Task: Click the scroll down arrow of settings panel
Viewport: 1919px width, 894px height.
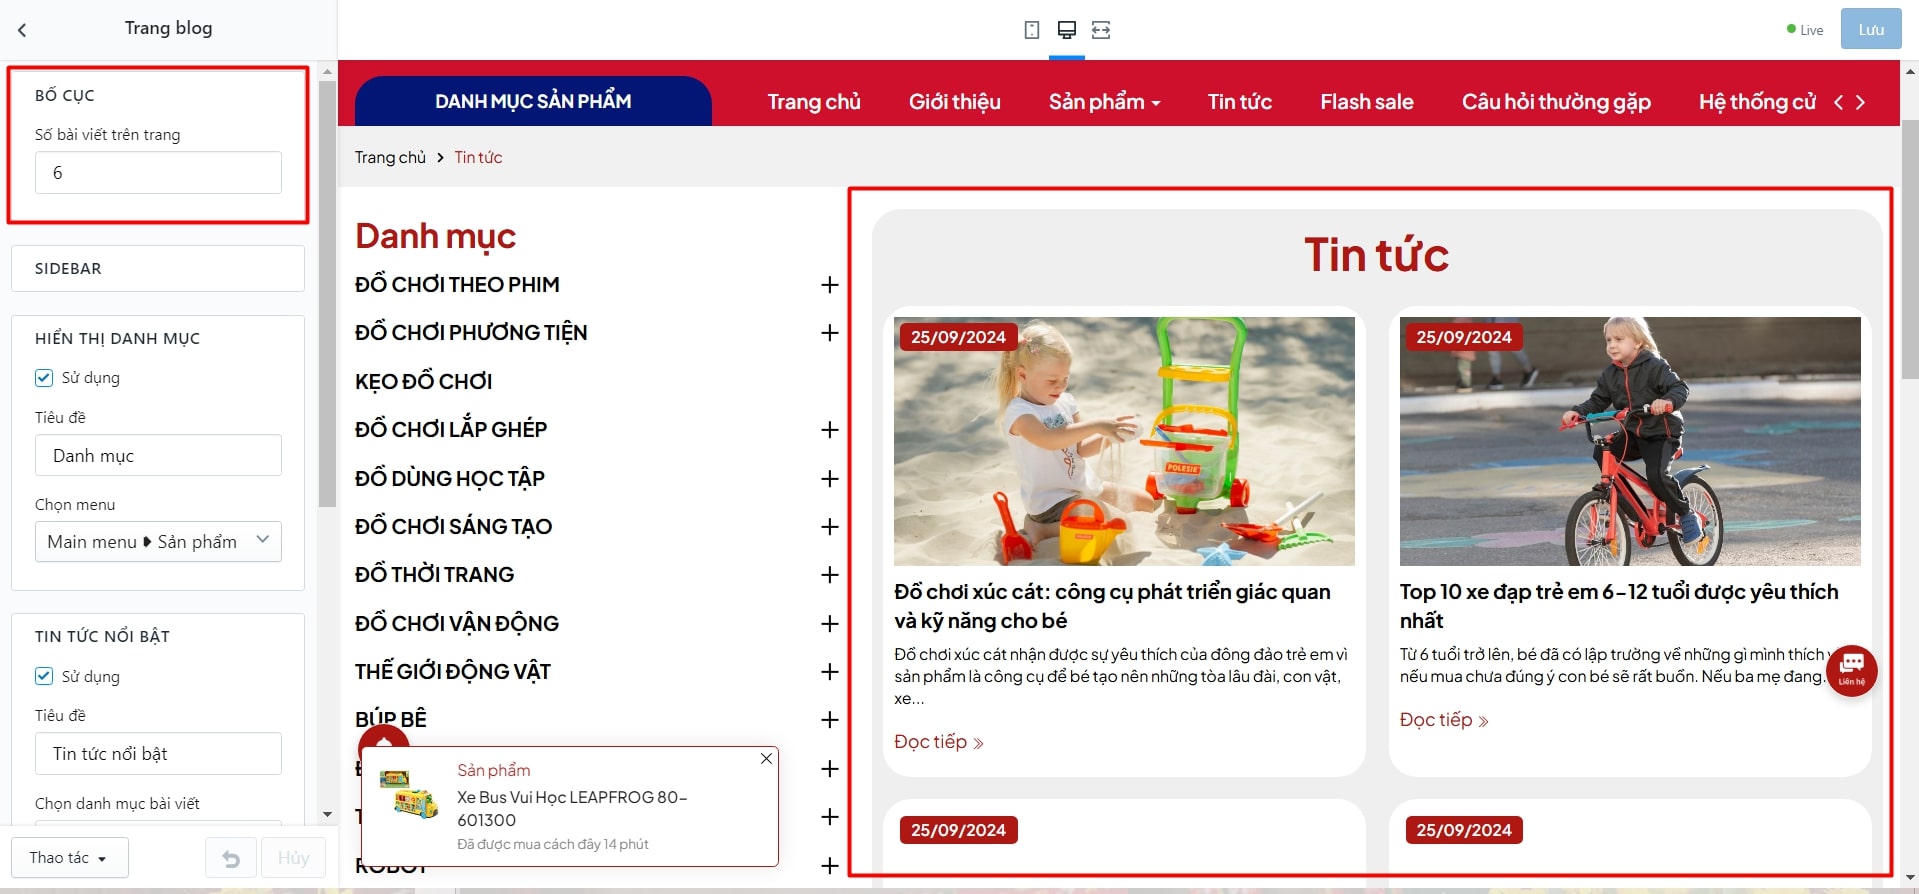Action: point(327,815)
